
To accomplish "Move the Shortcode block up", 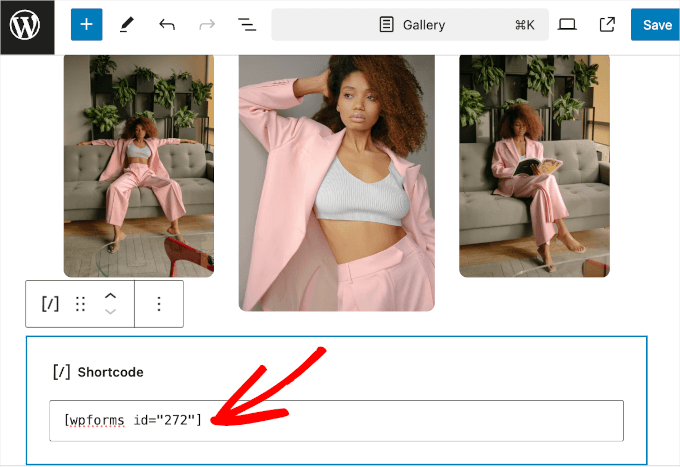I will click(111, 296).
